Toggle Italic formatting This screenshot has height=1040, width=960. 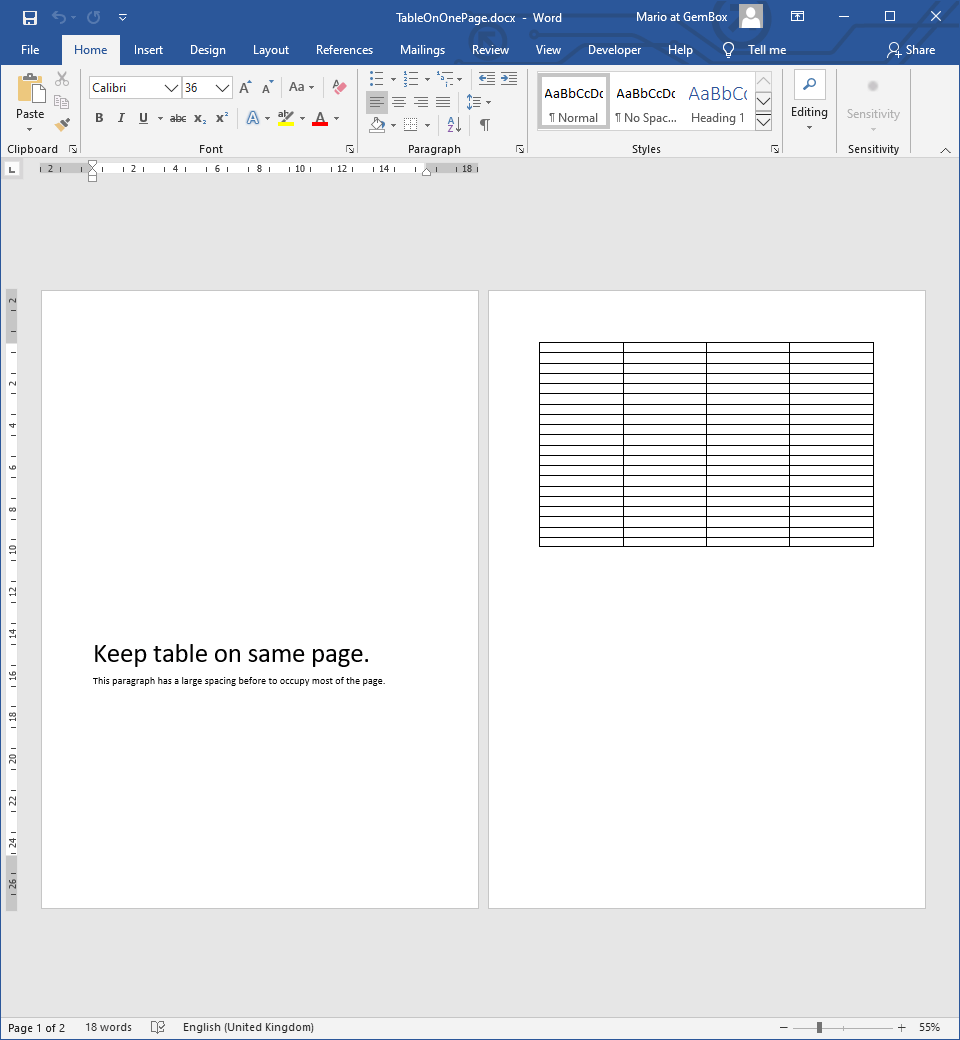click(x=121, y=118)
